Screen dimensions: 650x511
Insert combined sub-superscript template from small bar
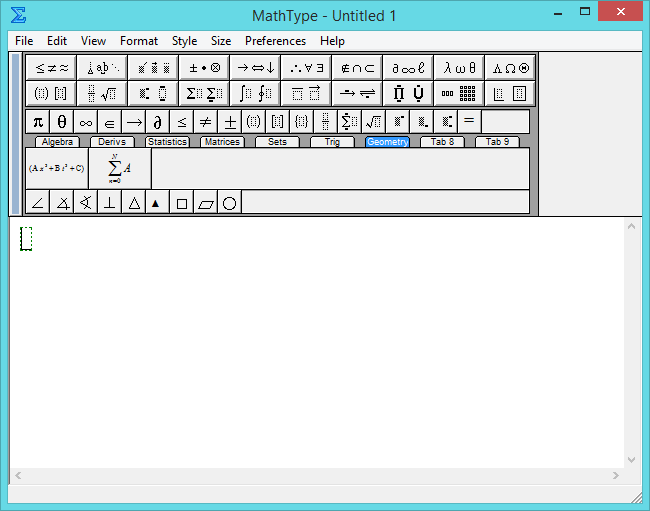(x=446, y=122)
